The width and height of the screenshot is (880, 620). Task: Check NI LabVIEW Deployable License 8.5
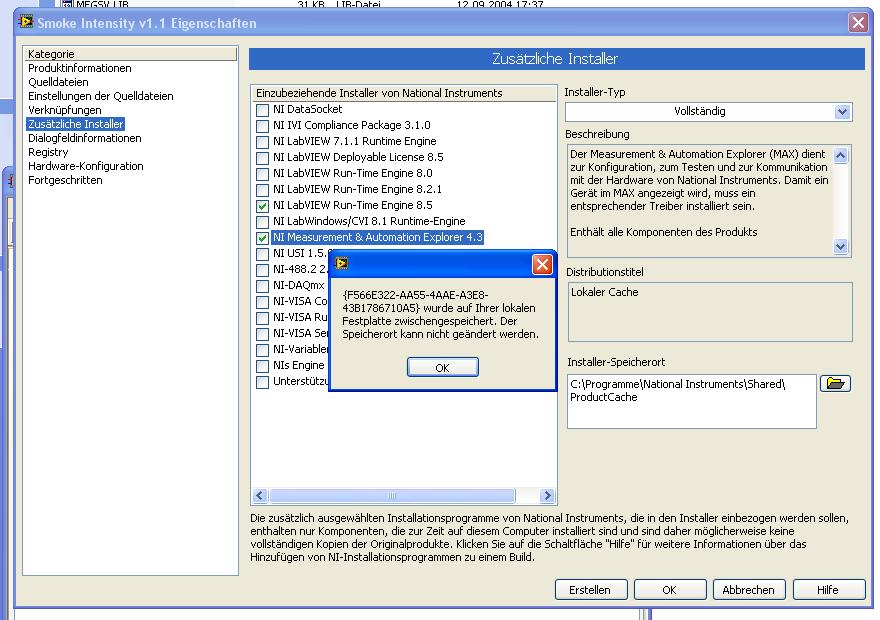pyautogui.click(x=262, y=158)
